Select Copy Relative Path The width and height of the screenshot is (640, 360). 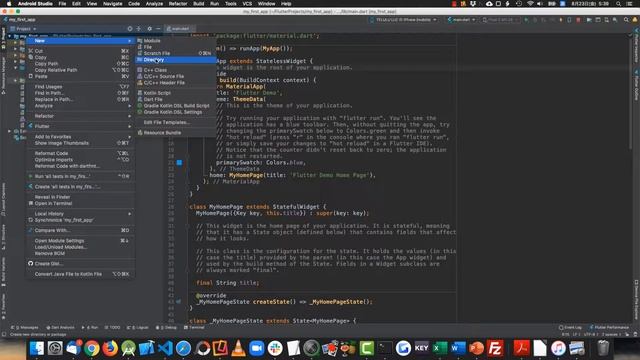click(80, 70)
